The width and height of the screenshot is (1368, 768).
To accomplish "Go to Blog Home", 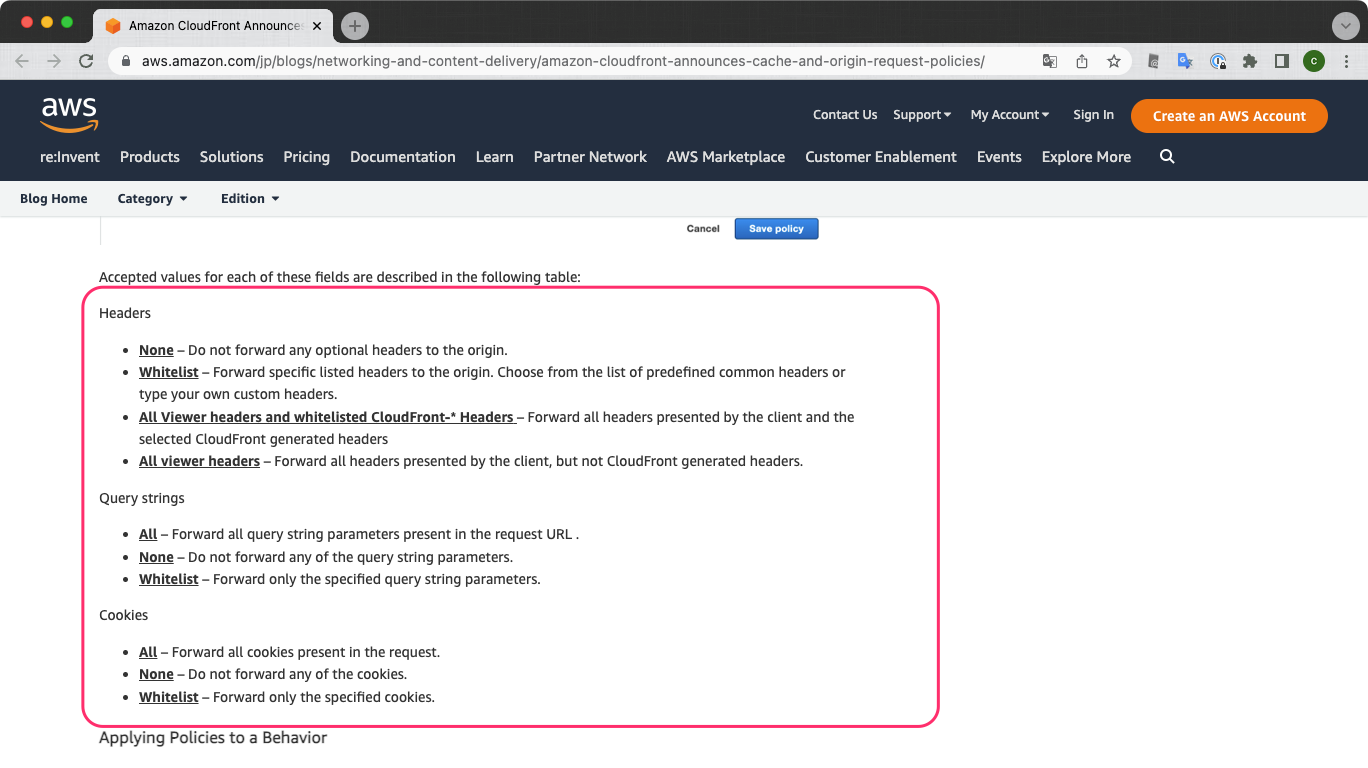I will (54, 199).
